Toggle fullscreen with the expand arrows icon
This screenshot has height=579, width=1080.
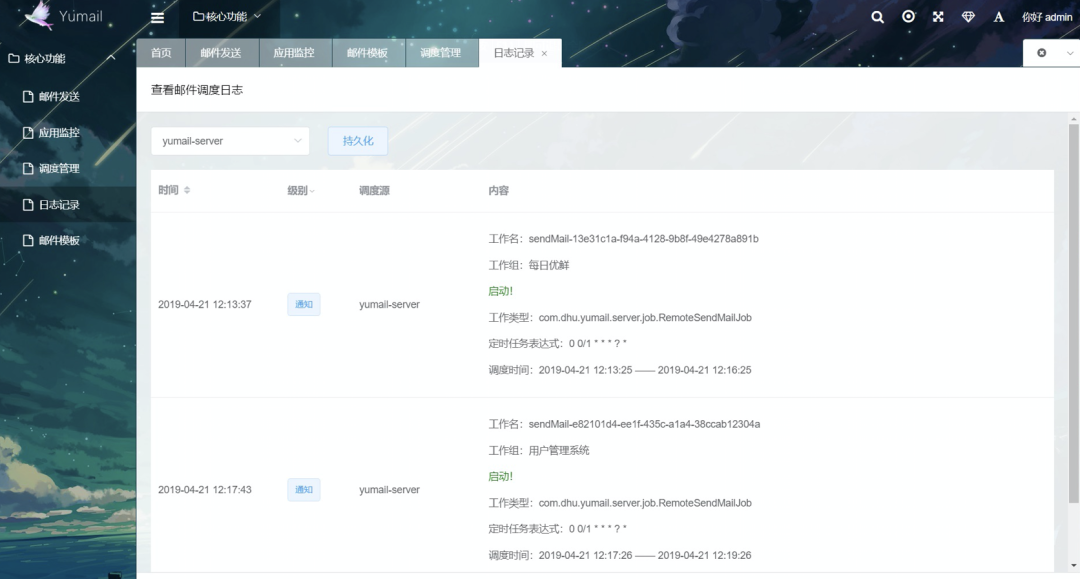coord(938,17)
